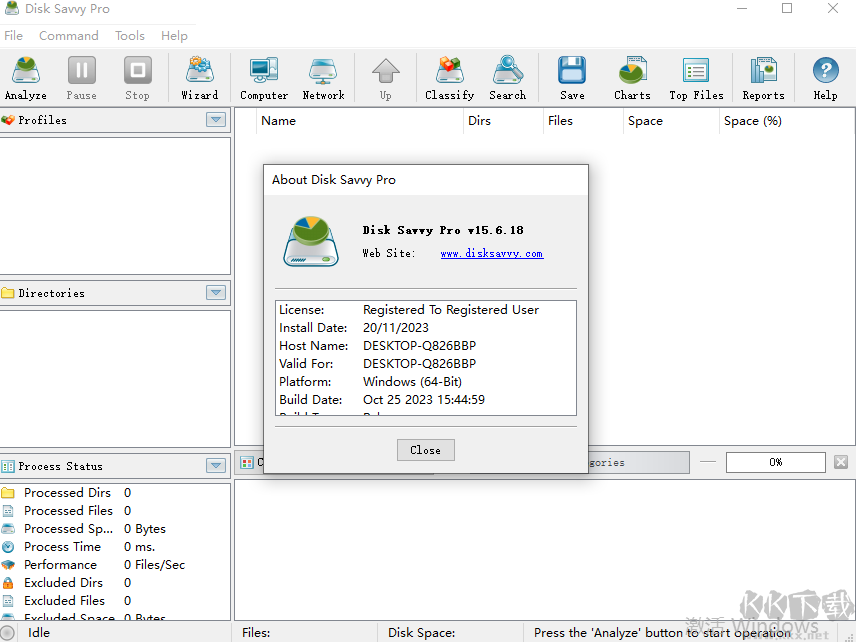Open the Tools menu

tap(130, 36)
